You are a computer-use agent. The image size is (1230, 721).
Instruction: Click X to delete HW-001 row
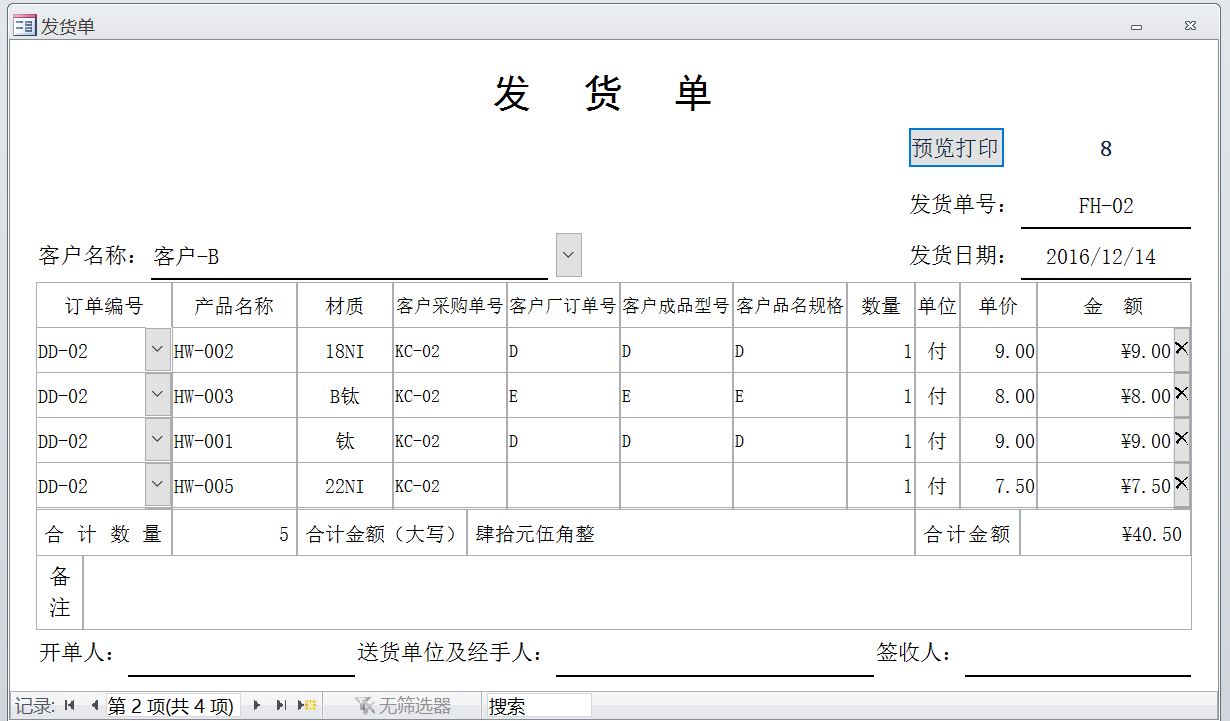click(1181, 439)
